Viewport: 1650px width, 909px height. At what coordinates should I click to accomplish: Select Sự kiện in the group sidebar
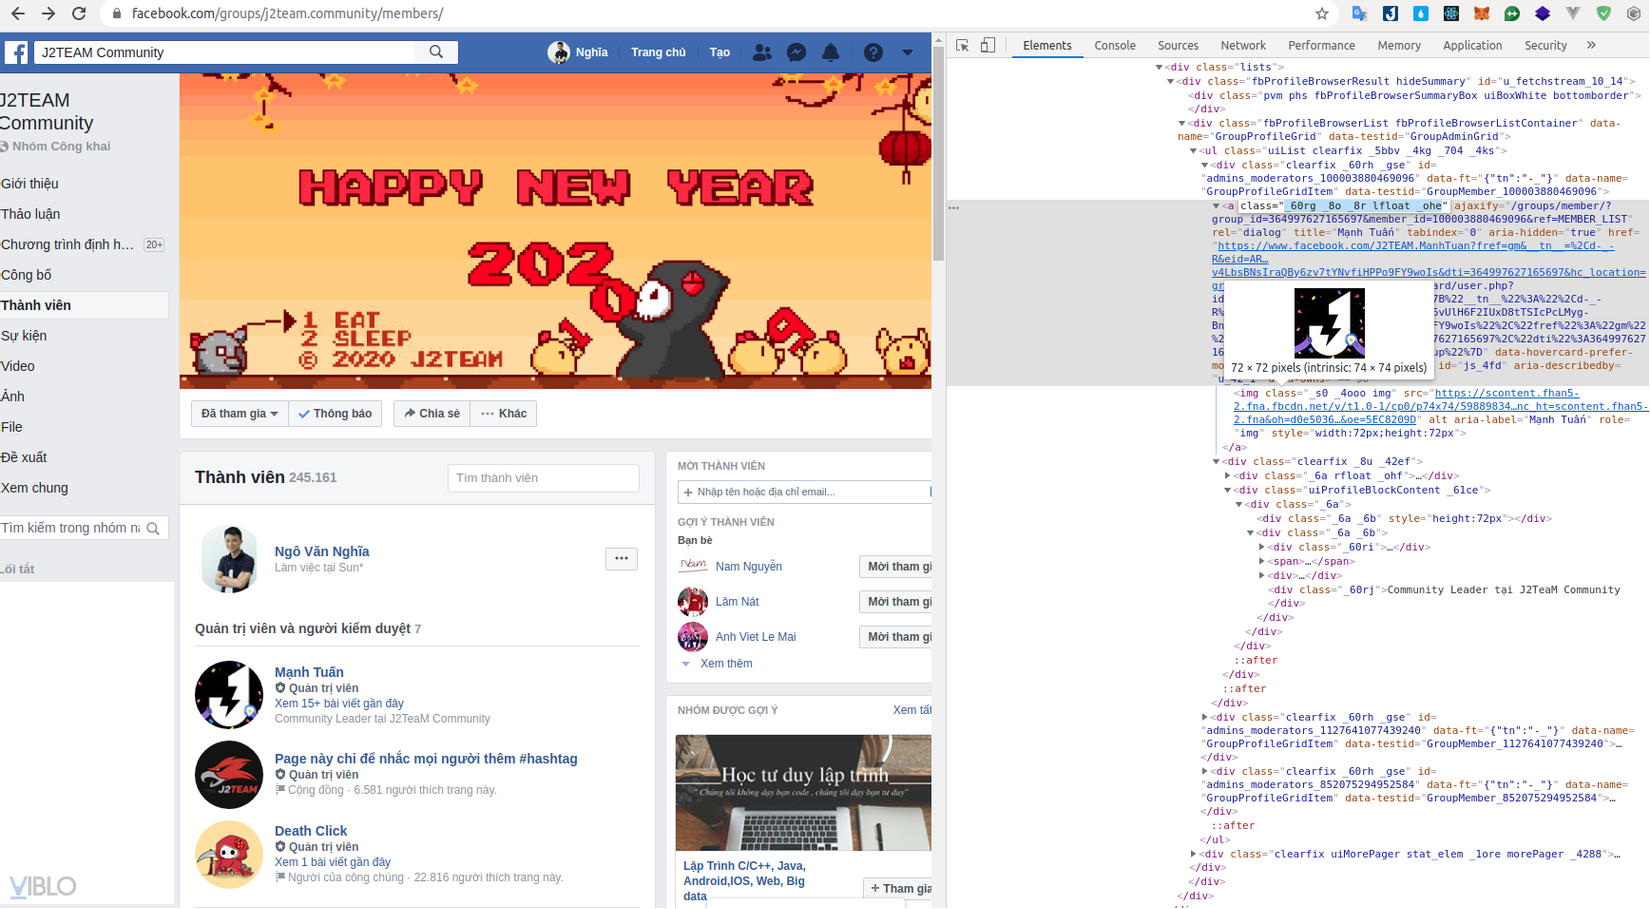pos(24,336)
